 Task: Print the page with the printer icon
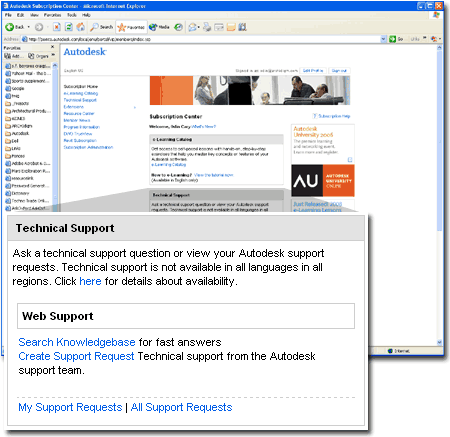tap(207, 27)
